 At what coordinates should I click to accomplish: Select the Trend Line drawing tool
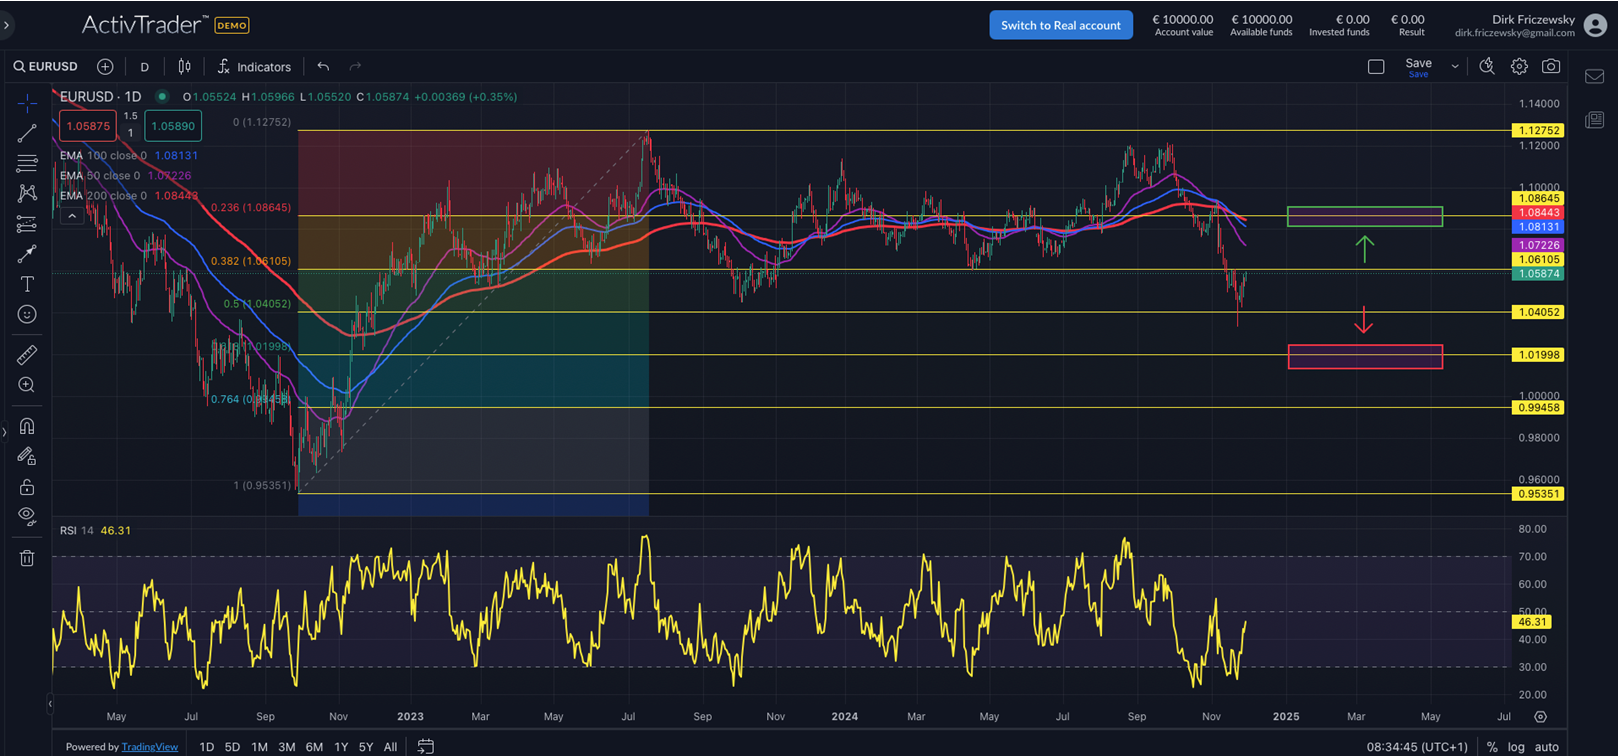pos(27,133)
